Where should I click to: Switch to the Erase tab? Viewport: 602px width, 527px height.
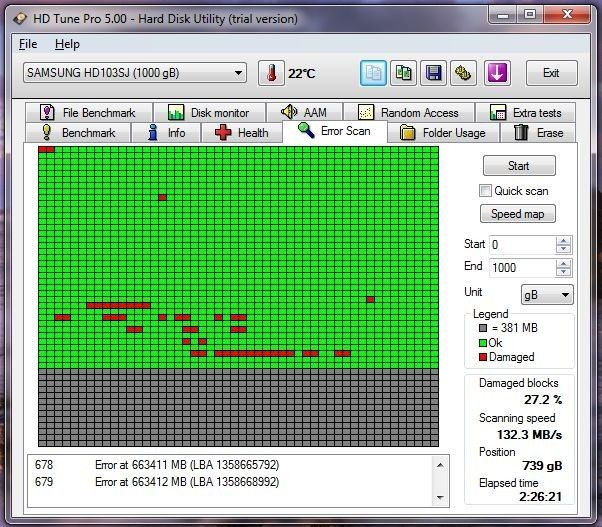(x=538, y=133)
